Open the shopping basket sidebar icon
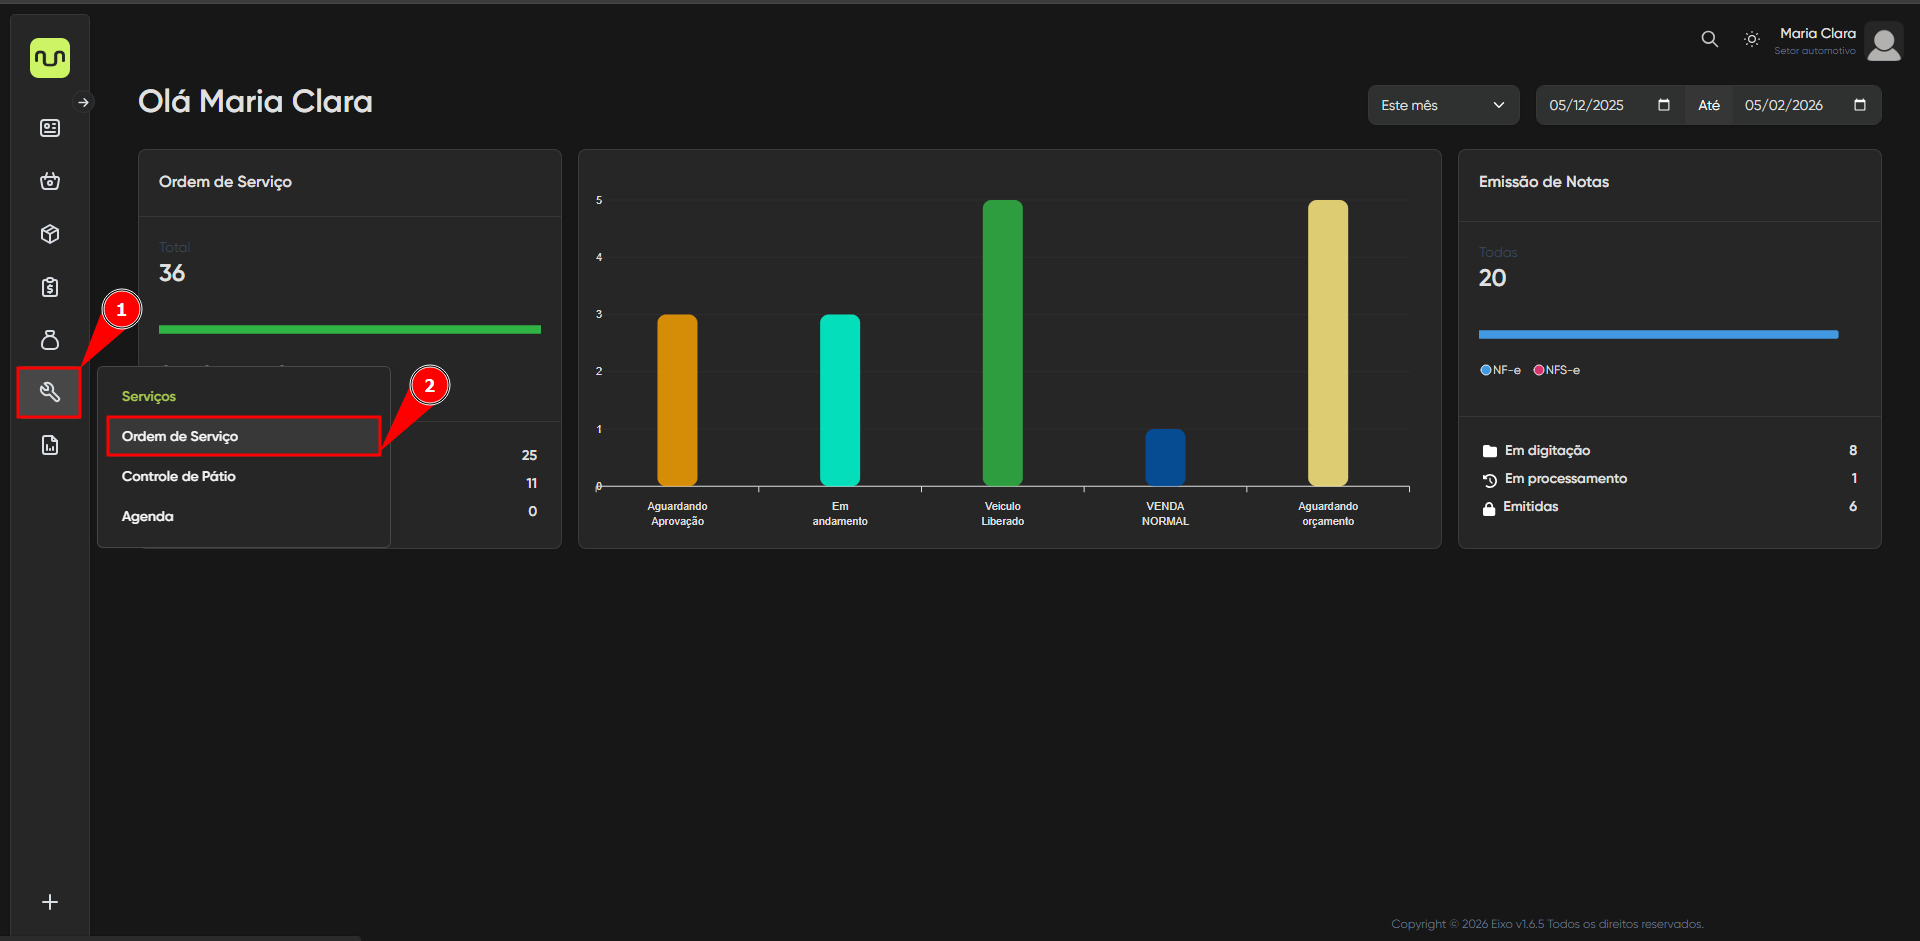The height and width of the screenshot is (941, 1920). pyautogui.click(x=49, y=181)
